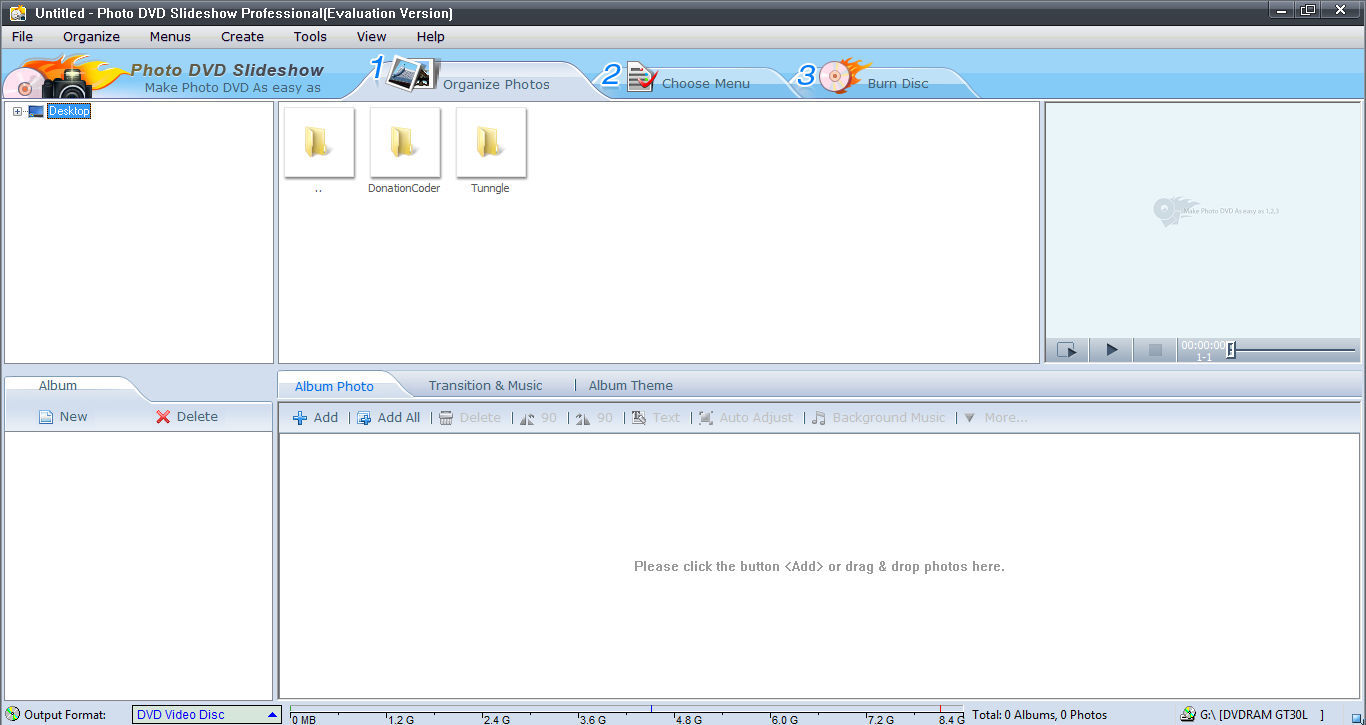Switch to the Transition & Music tab

click(x=486, y=385)
